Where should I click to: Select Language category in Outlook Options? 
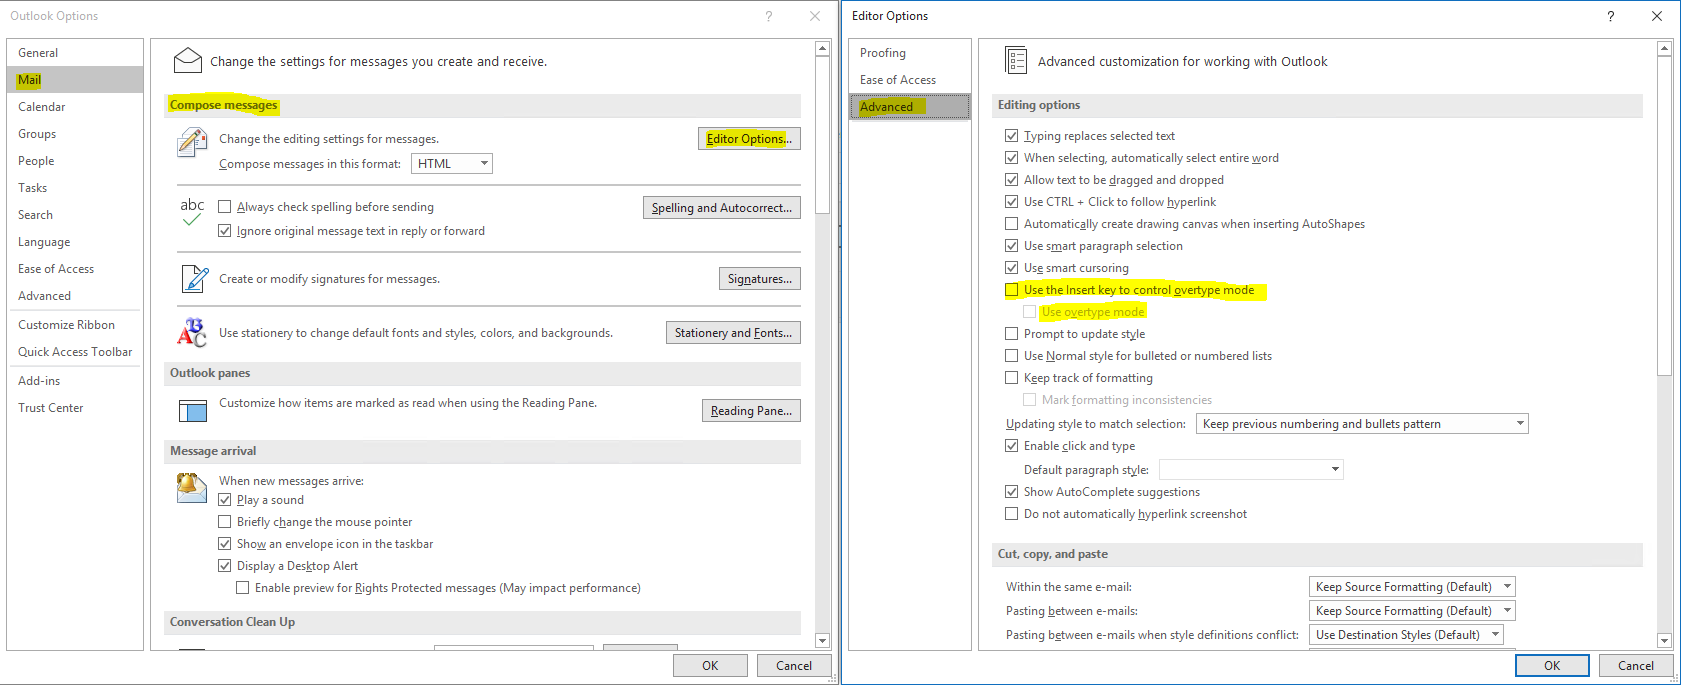(75, 242)
